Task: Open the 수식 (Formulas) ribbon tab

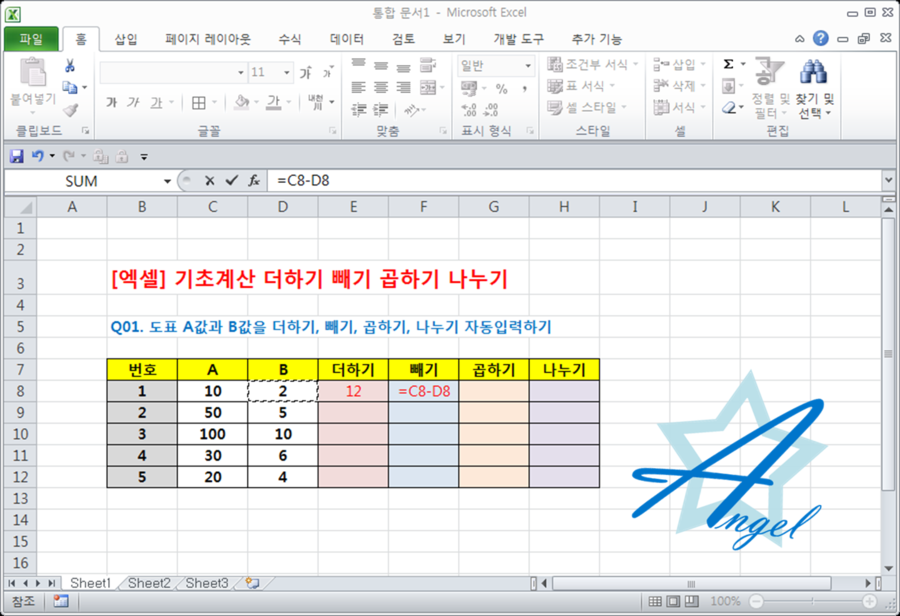Action: (289, 39)
